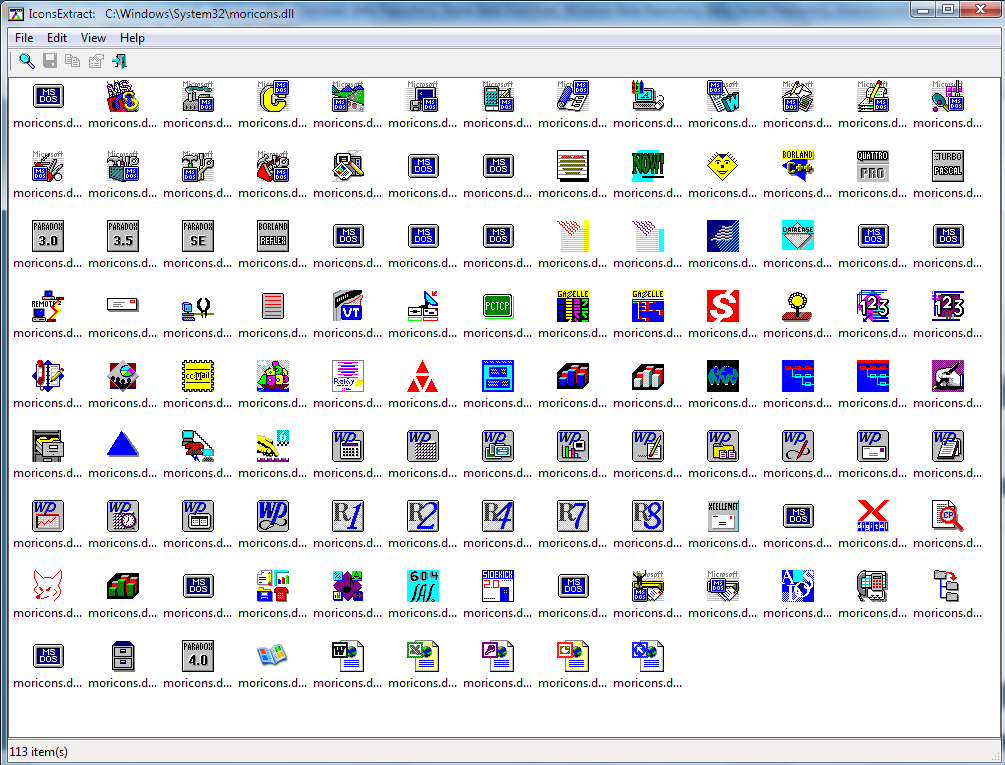Select the Paradox 4.0 icon
Viewport: 1005px width, 765px height.
click(x=197, y=656)
